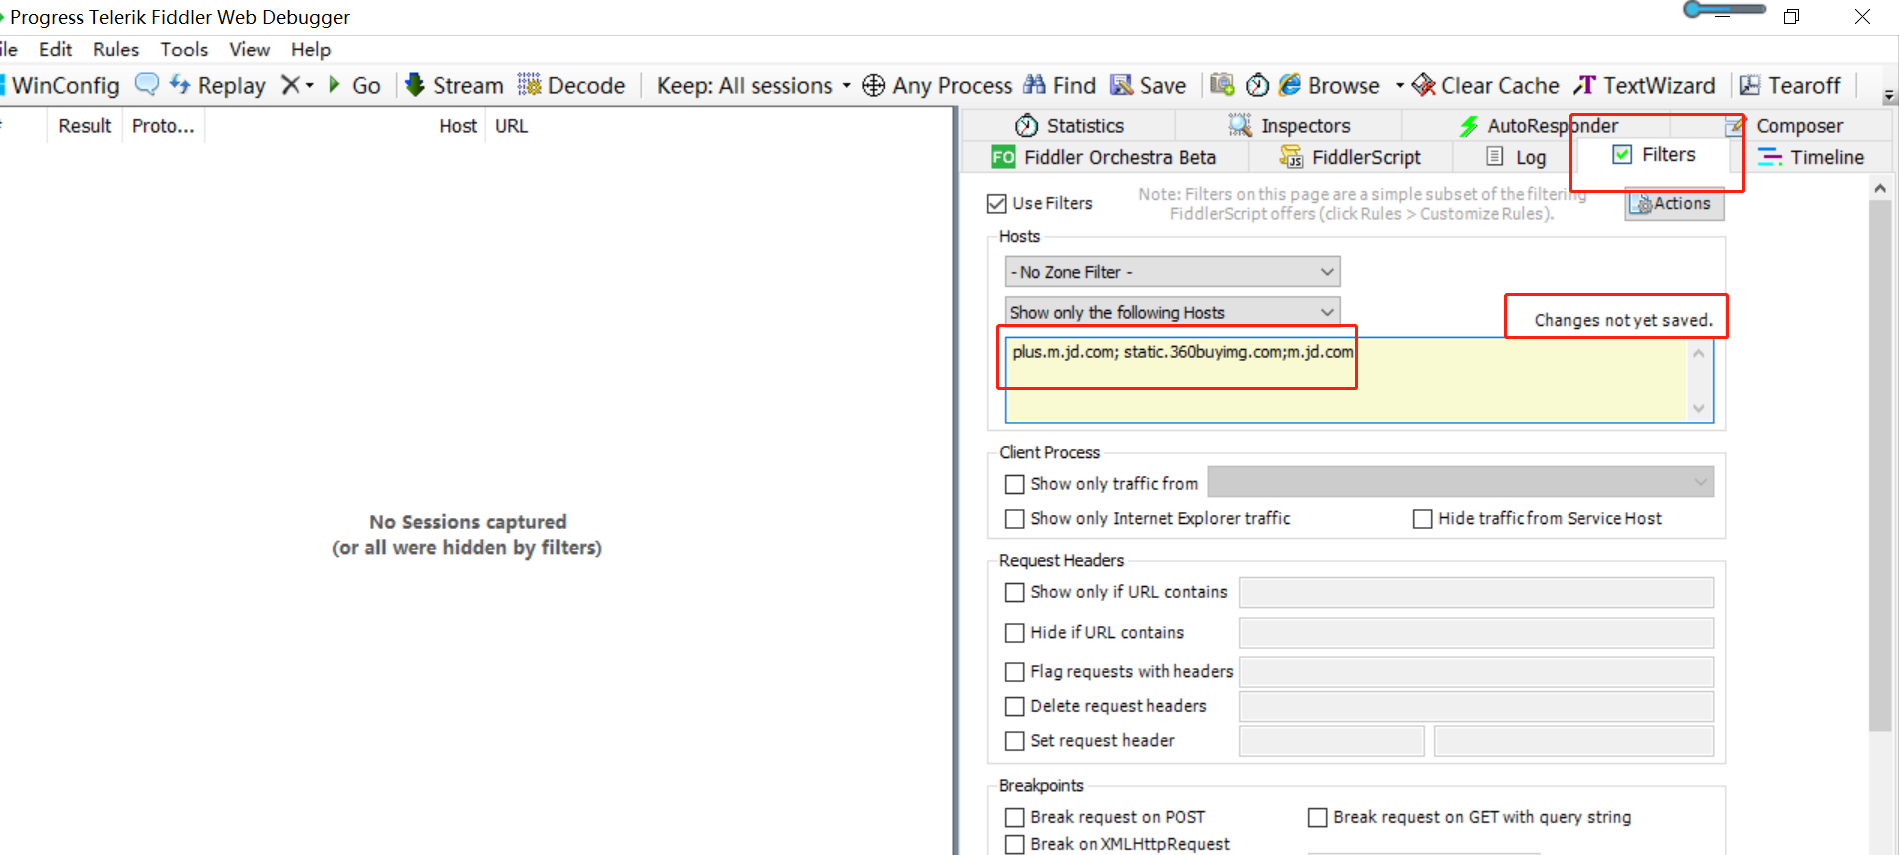This screenshot has height=855, width=1899.
Task: Click the Tearoff icon
Action: [x=1750, y=85]
